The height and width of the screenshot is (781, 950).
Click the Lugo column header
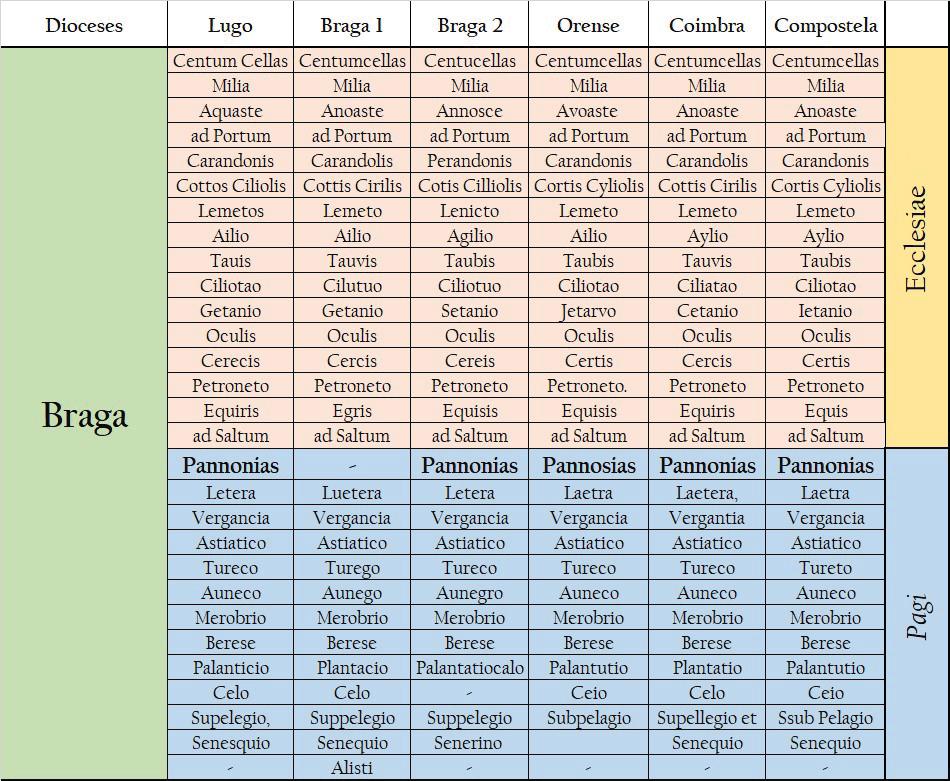point(230,24)
